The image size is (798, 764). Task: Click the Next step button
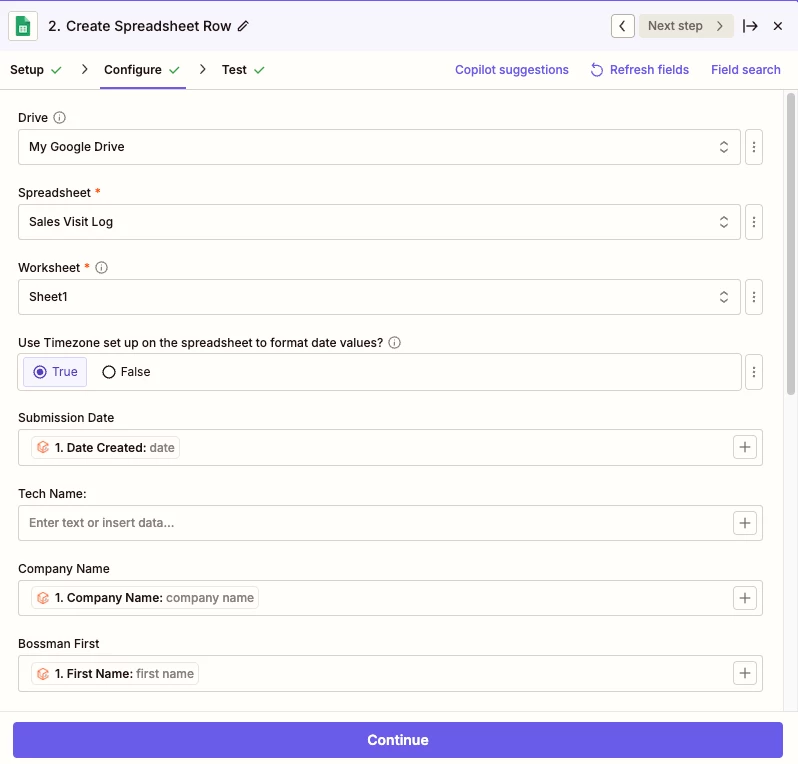pyautogui.click(x=686, y=26)
